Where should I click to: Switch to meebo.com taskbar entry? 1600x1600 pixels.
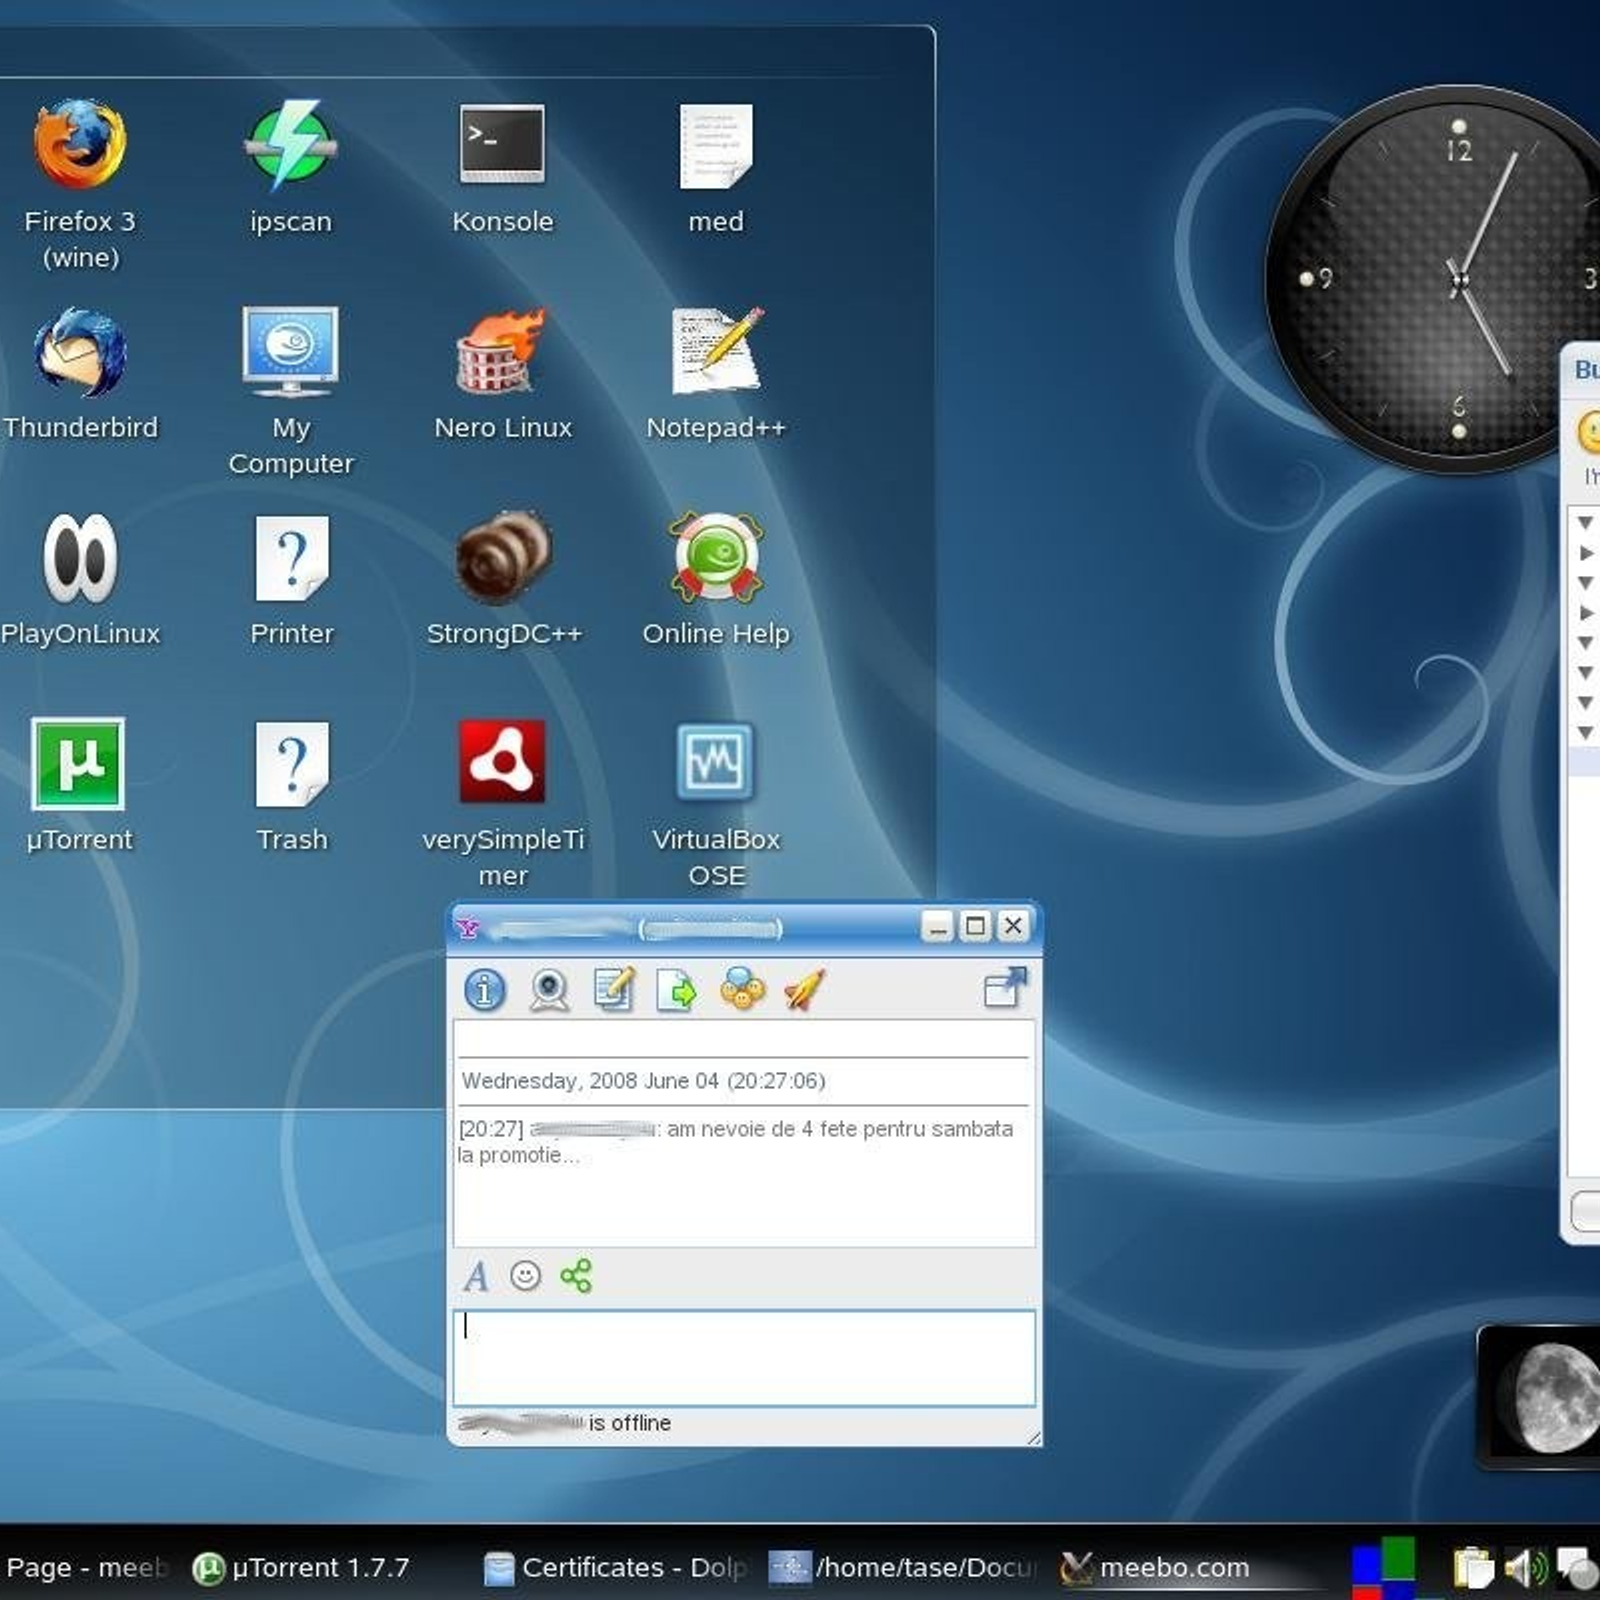(x=1155, y=1567)
